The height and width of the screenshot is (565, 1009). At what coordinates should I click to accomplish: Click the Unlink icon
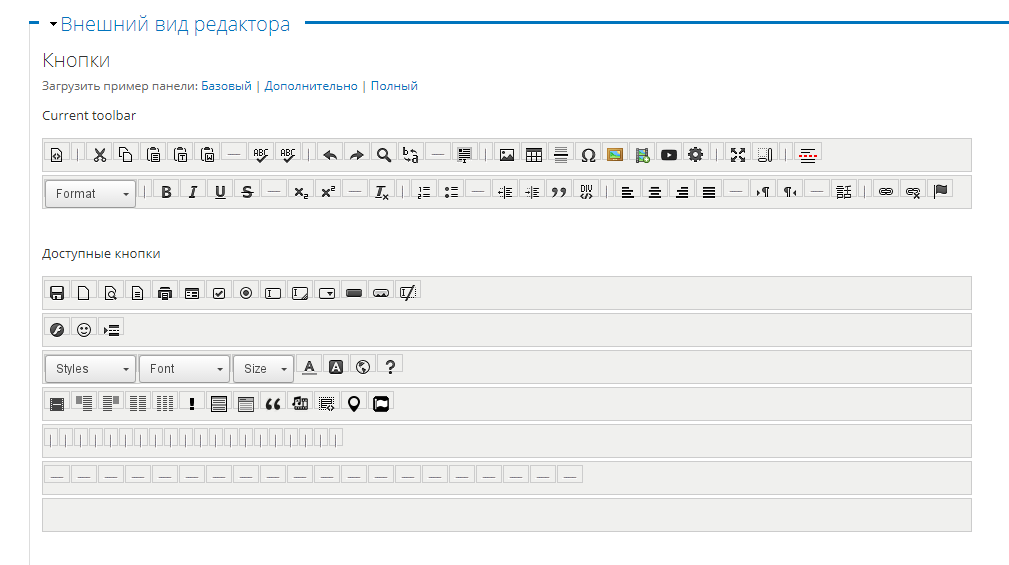click(912, 192)
